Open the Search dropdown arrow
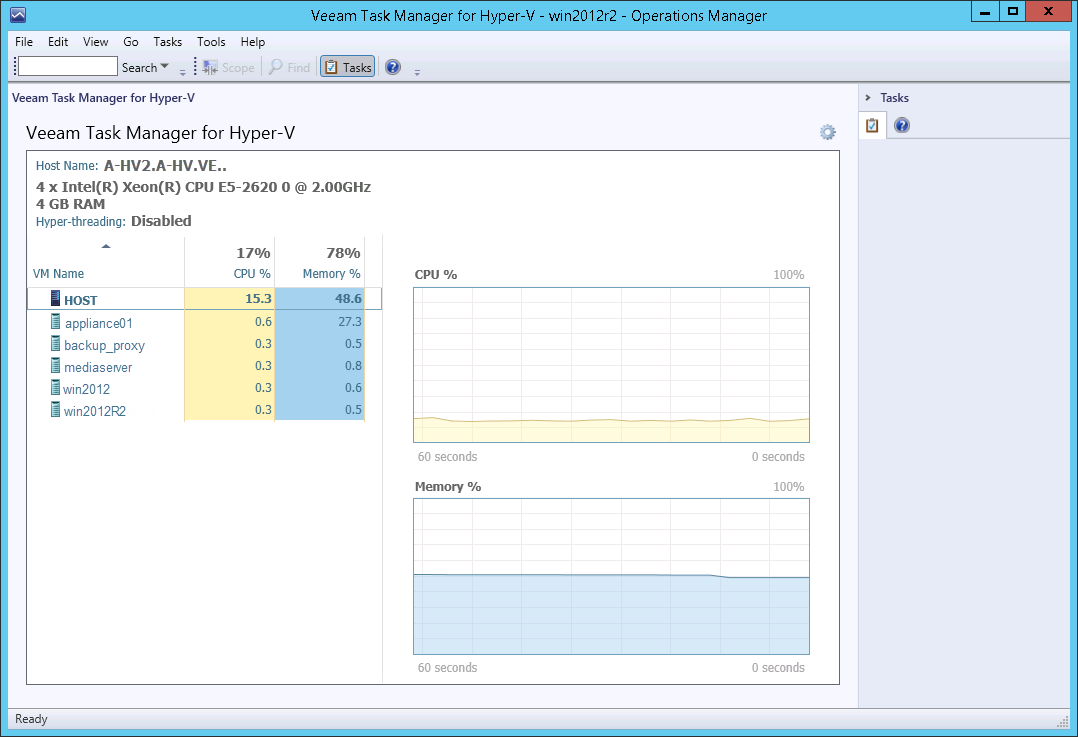The width and height of the screenshot is (1078, 737). tap(164, 67)
